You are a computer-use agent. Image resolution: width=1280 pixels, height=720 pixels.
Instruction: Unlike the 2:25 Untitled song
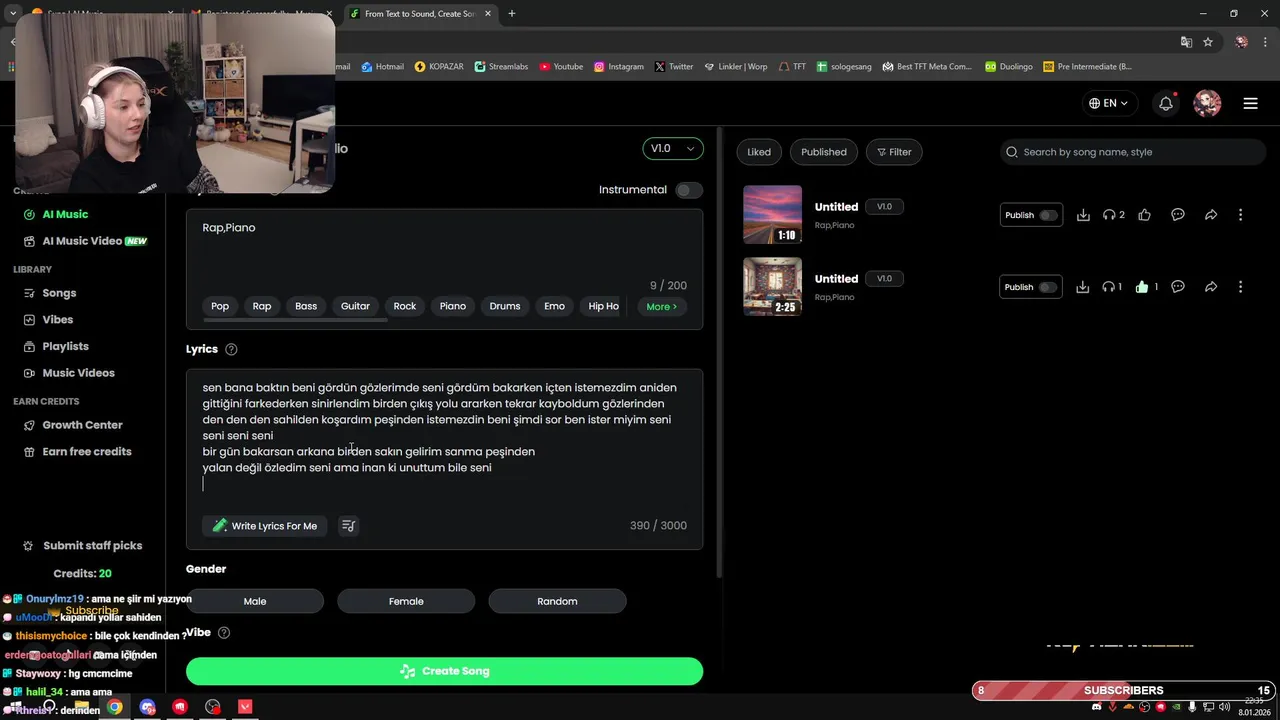(1142, 287)
